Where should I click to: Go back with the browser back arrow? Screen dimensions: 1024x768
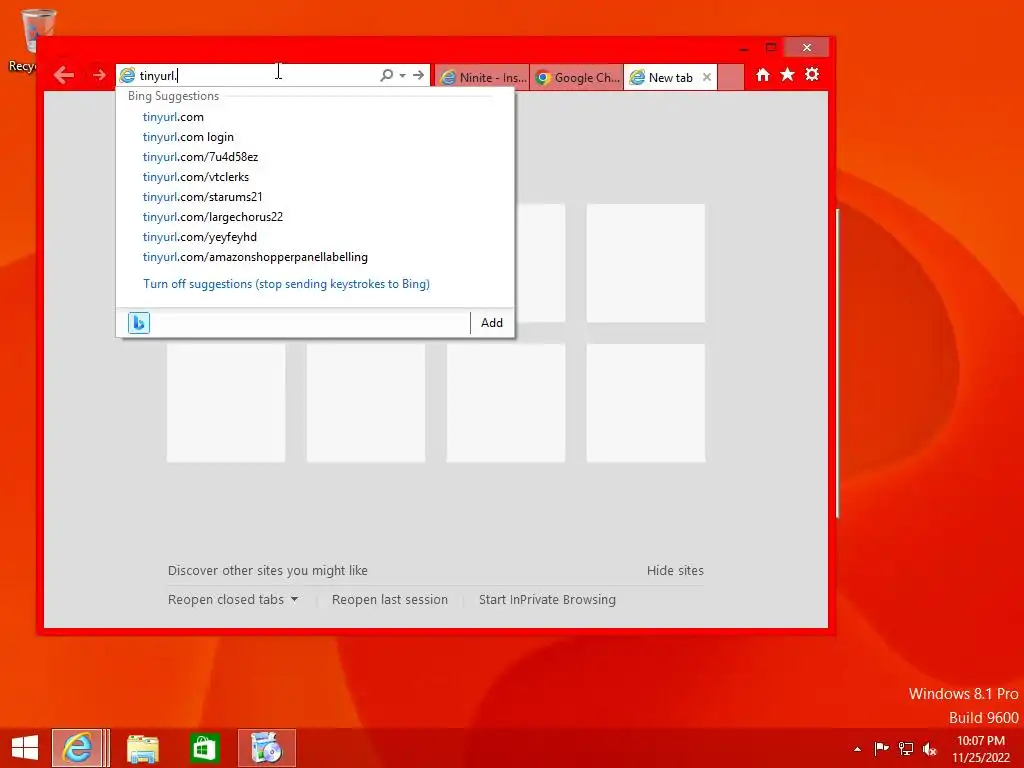coord(64,75)
